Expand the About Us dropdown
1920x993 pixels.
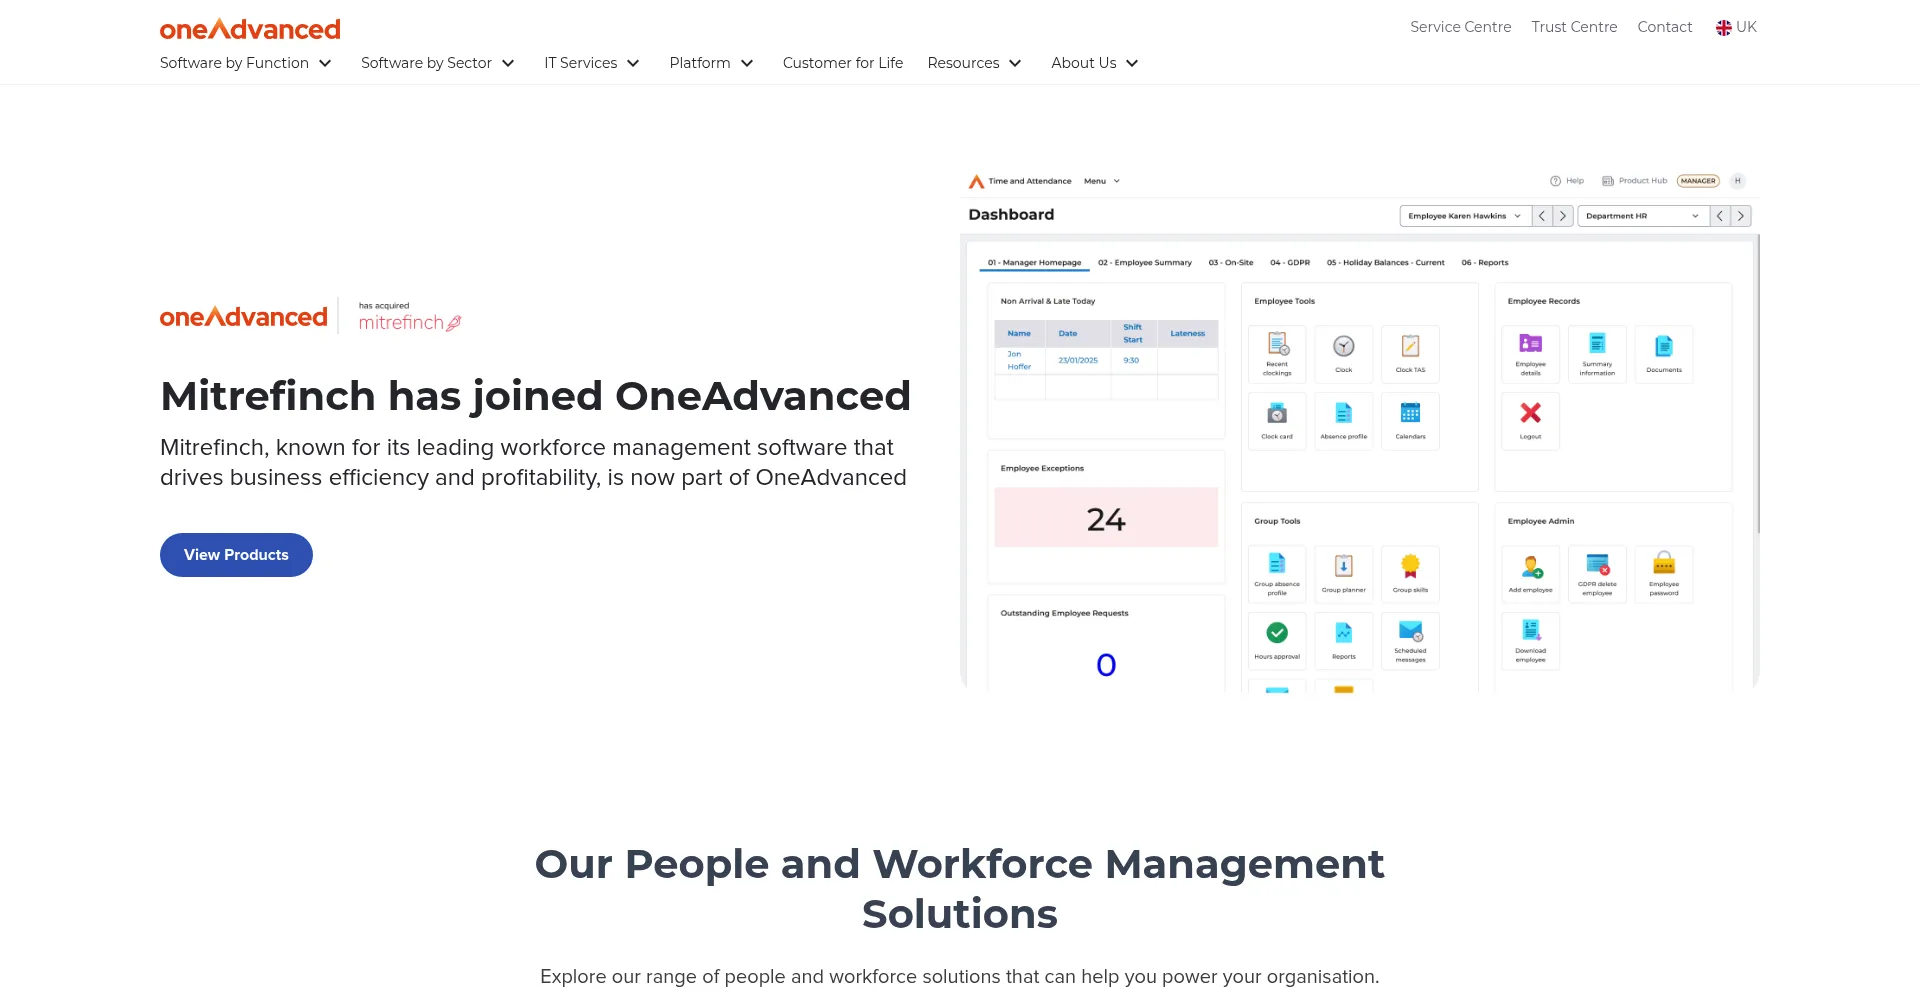tap(1096, 63)
